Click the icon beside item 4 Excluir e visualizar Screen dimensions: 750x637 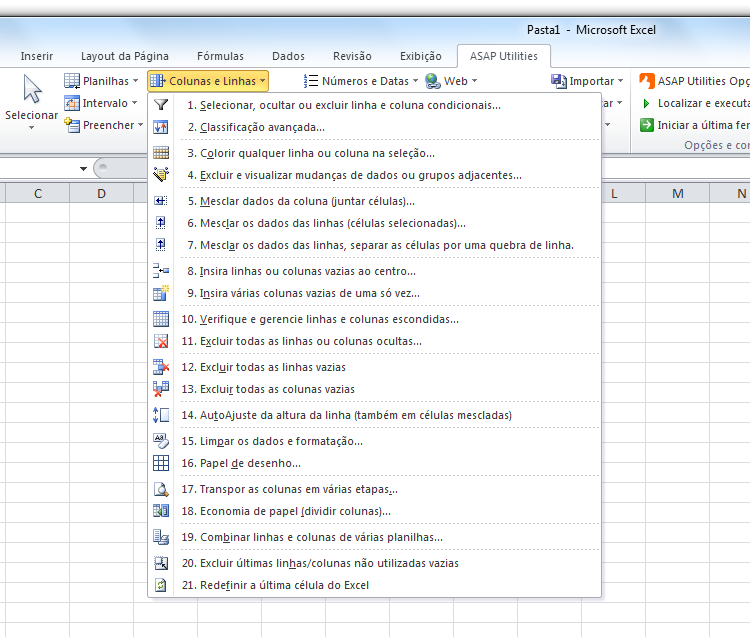click(161, 175)
